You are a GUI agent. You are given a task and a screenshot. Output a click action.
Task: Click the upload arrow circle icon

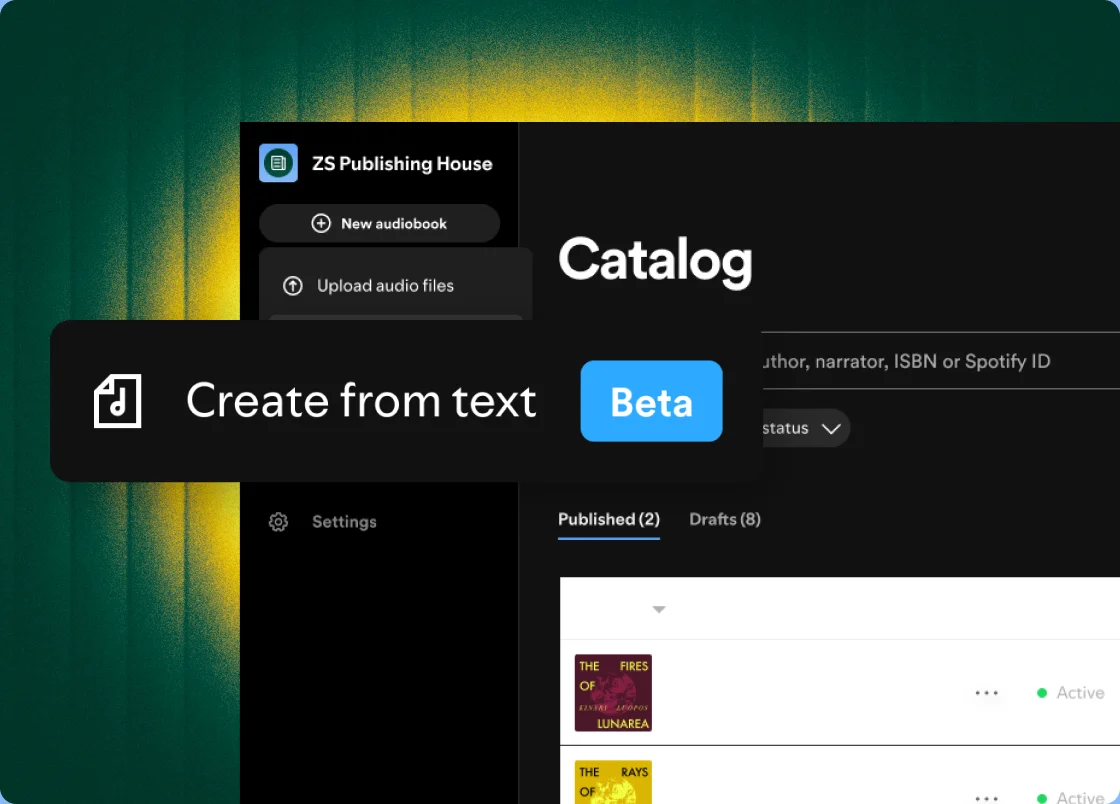coord(293,286)
